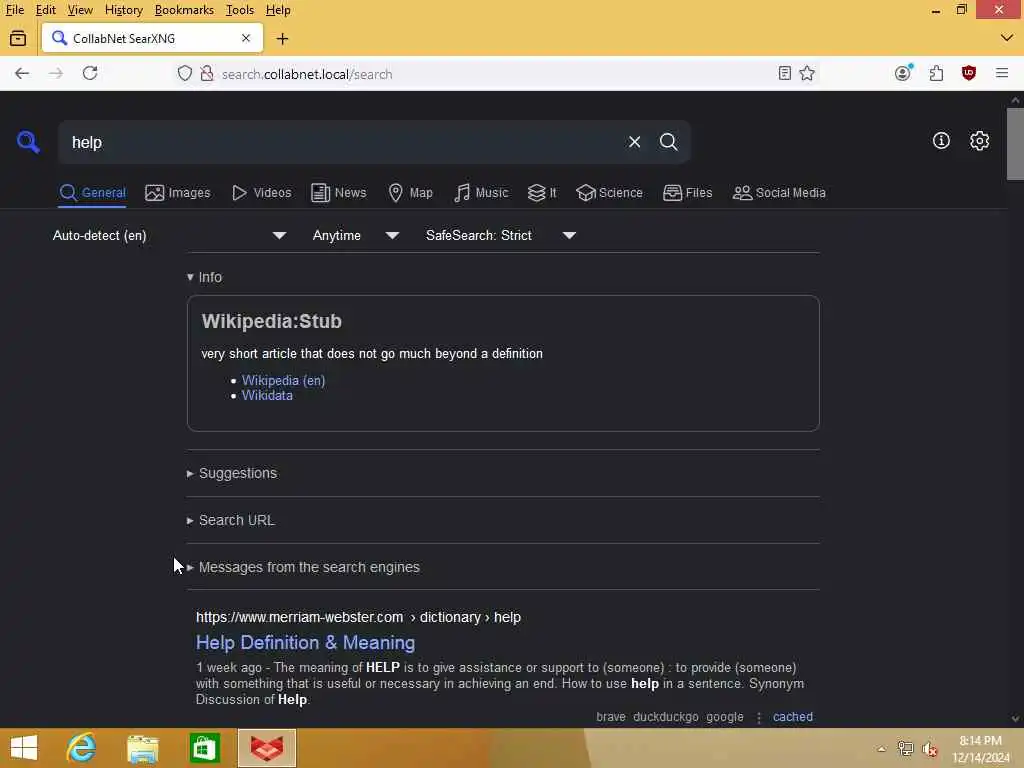Click the insecure connection lock icon
The height and width of the screenshot is (768, 1024).
tap(206, 73)
